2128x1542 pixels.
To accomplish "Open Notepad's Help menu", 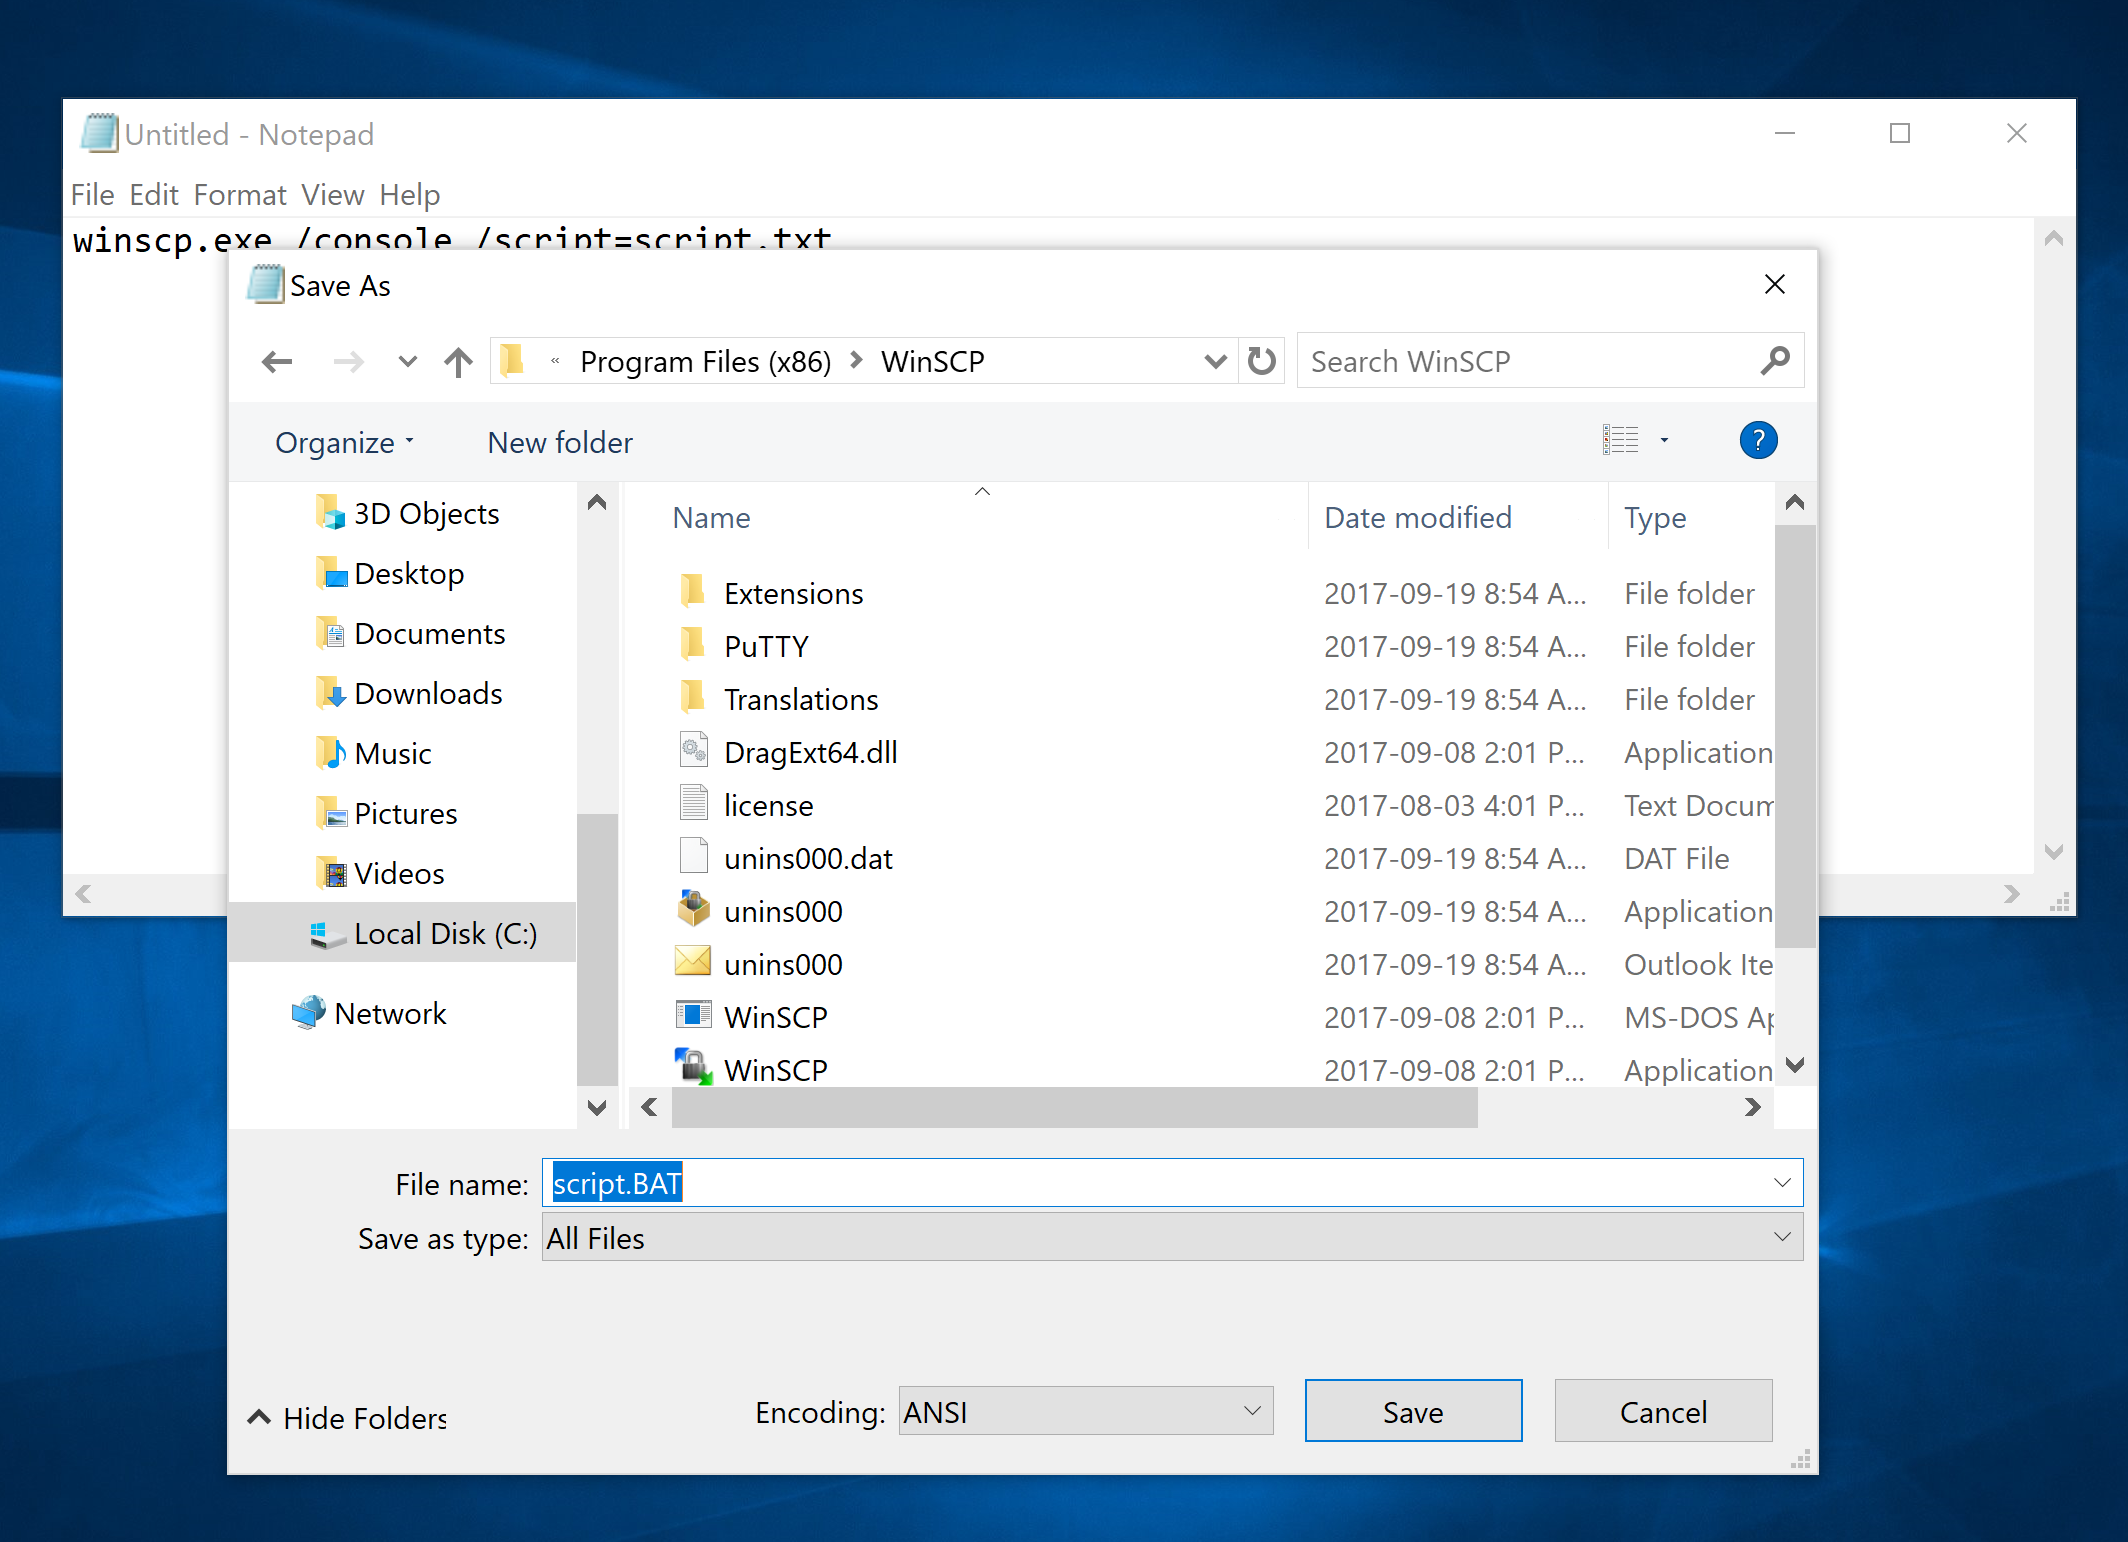I will click(410, 194).
